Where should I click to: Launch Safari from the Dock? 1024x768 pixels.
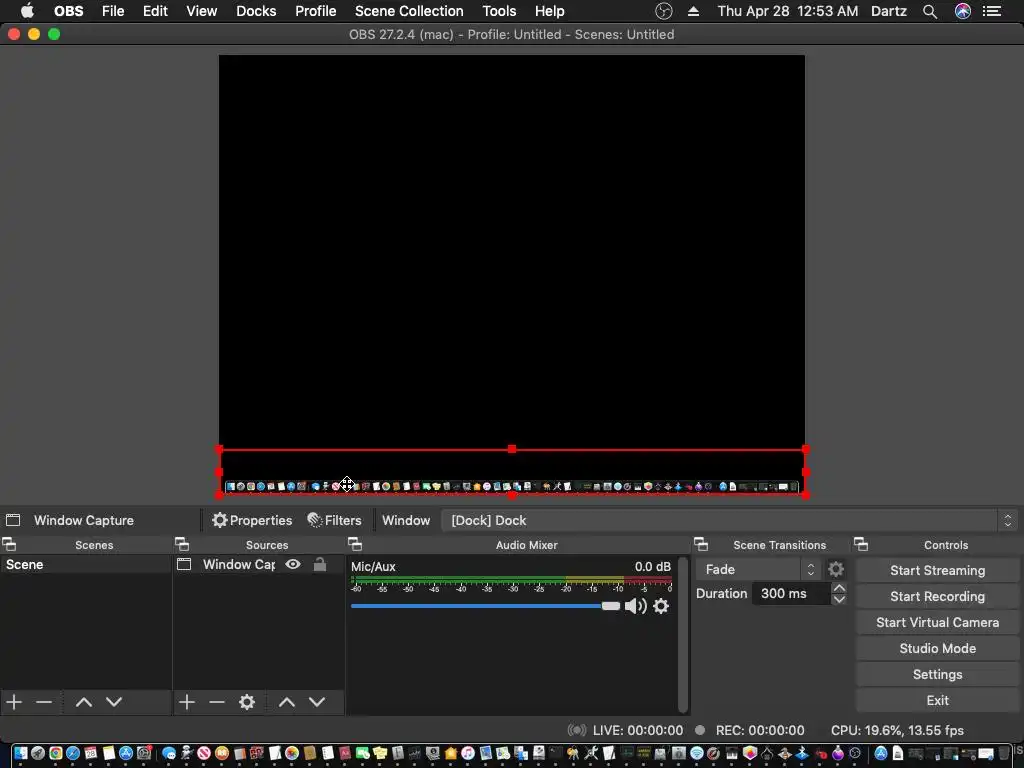[72, 753]
